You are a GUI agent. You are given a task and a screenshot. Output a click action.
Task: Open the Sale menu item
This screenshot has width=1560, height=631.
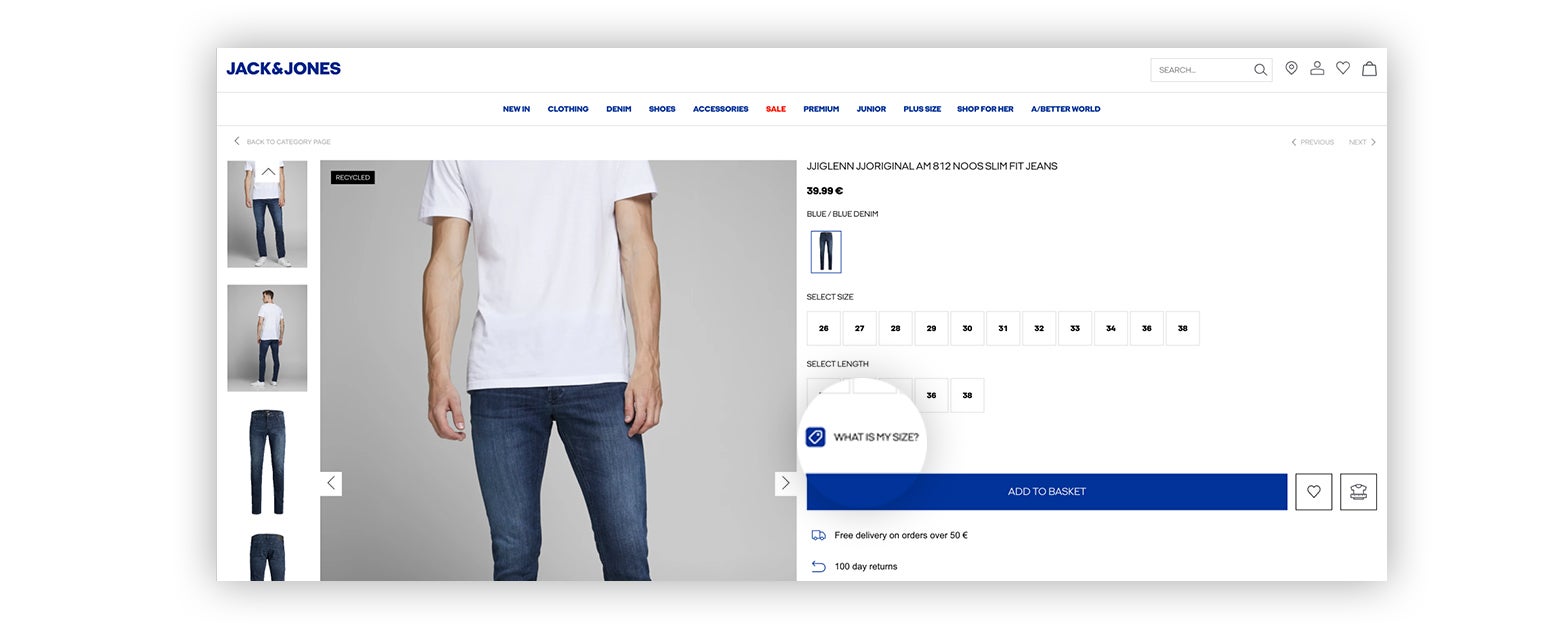(x=775, y=109)
